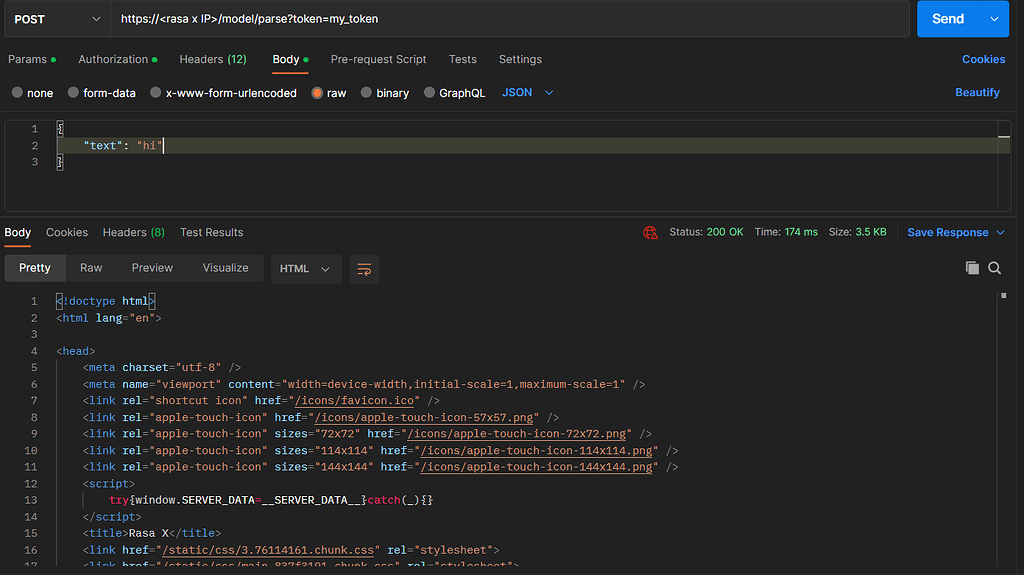The width and height of the screenshot is (1024, 575).
Task: Select the form-data radio button
Action: point(74,93)
